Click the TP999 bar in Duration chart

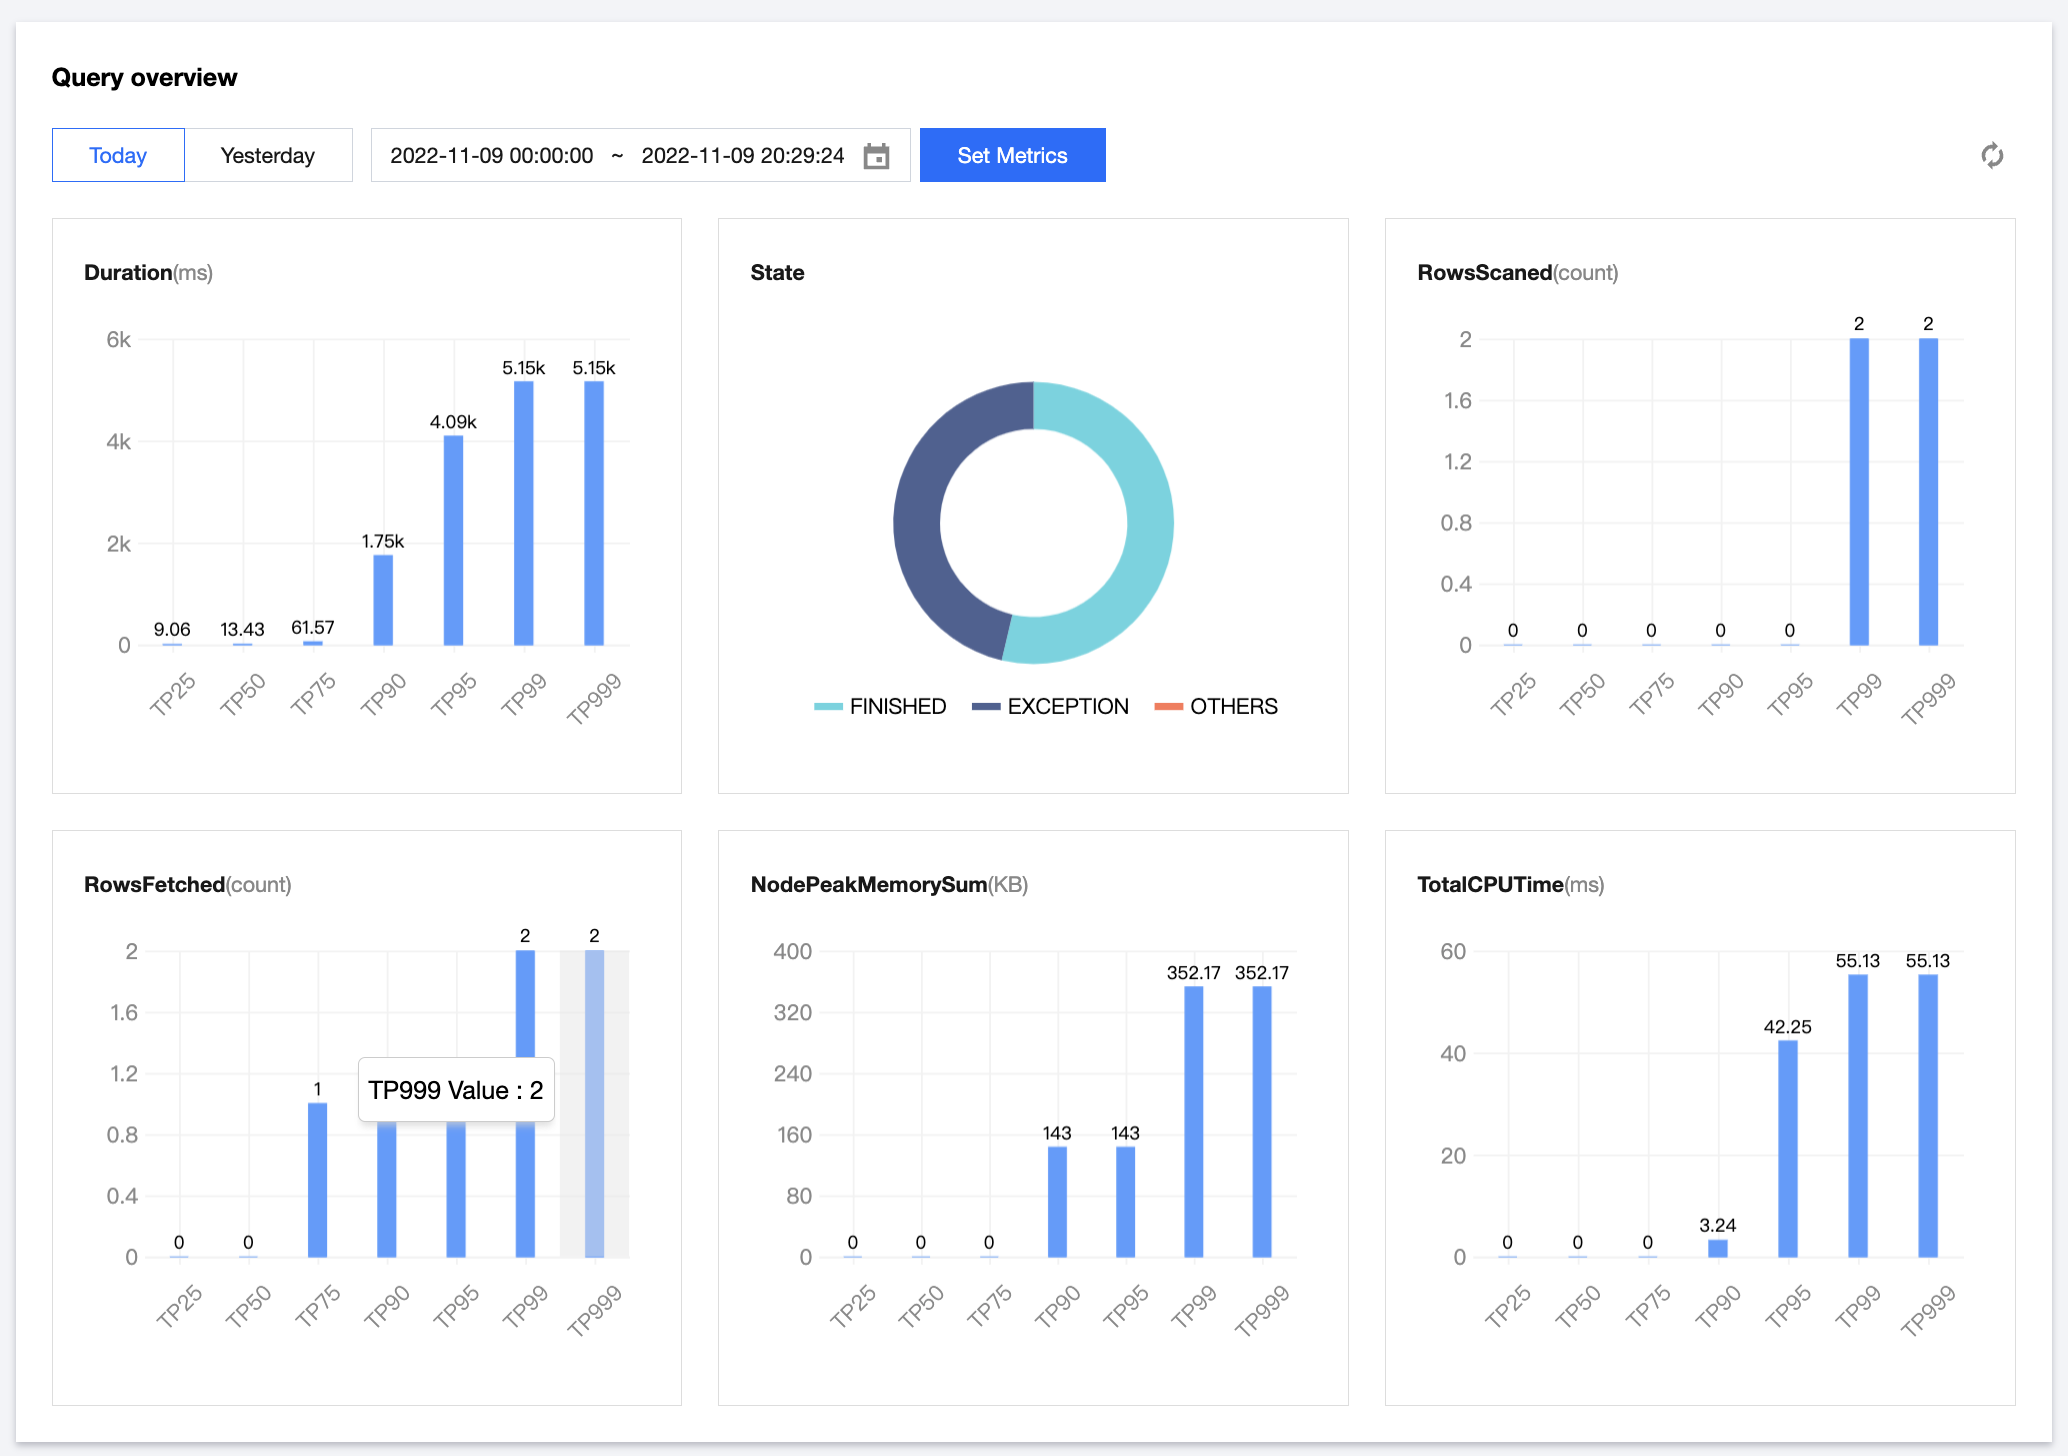coord(594,512)
